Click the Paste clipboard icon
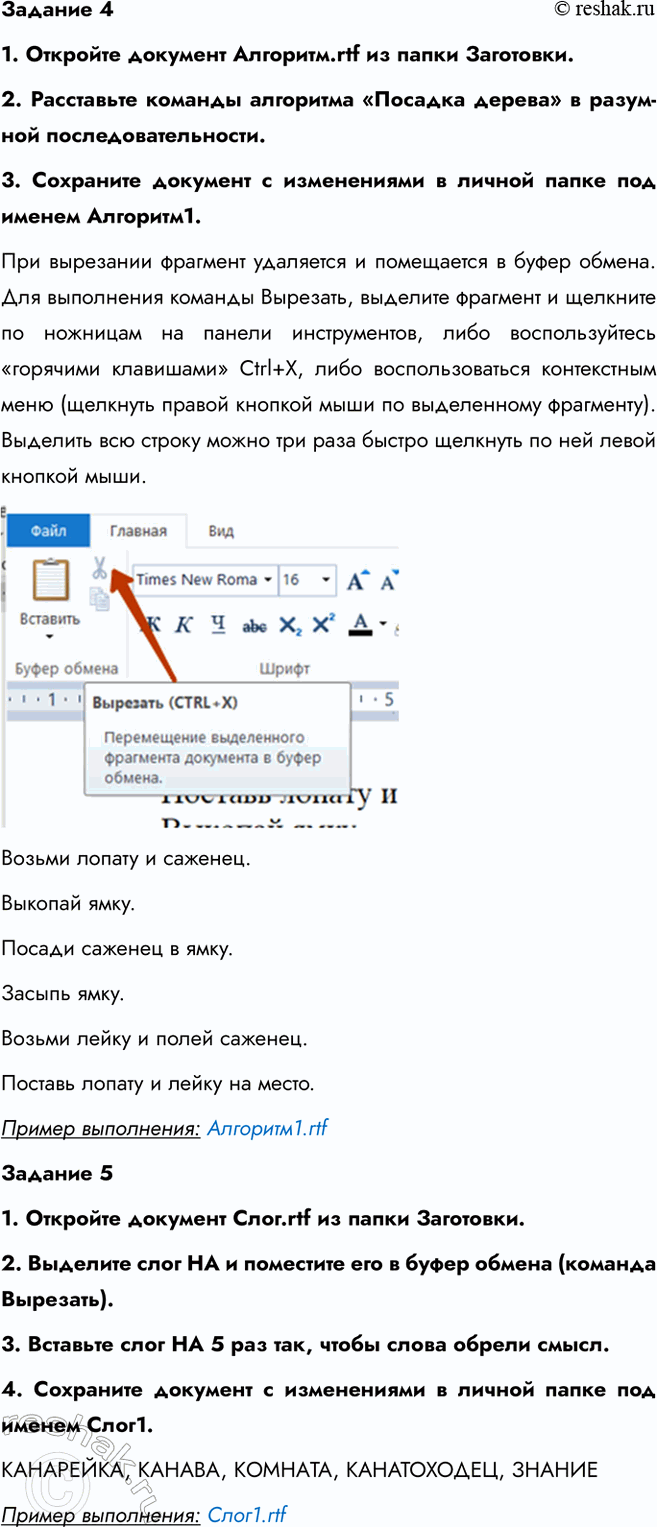 tap(50, 580)
